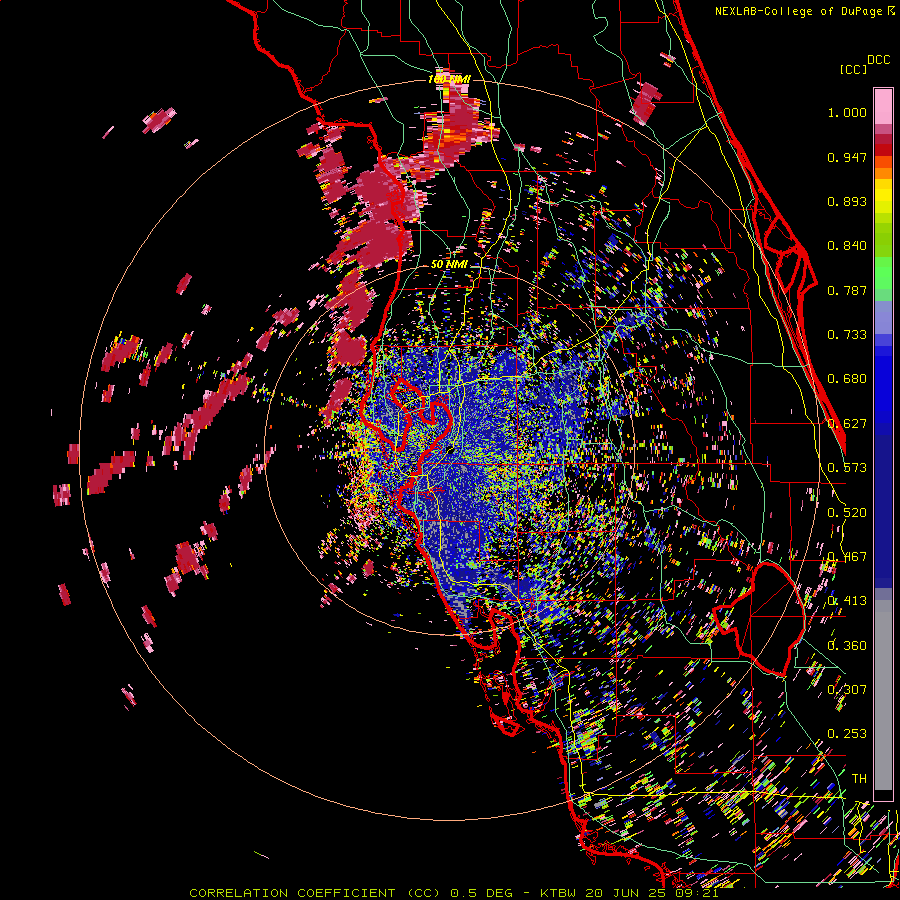
Task: Select the 0.840 scale value
Action: click(847, 246)
